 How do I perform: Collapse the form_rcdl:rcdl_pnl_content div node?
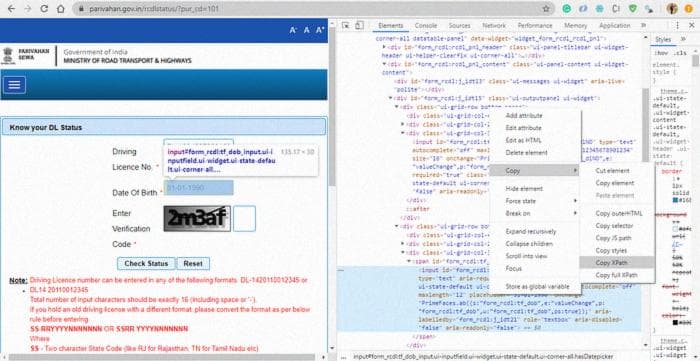pyautogui.click(x=385, y=64)
